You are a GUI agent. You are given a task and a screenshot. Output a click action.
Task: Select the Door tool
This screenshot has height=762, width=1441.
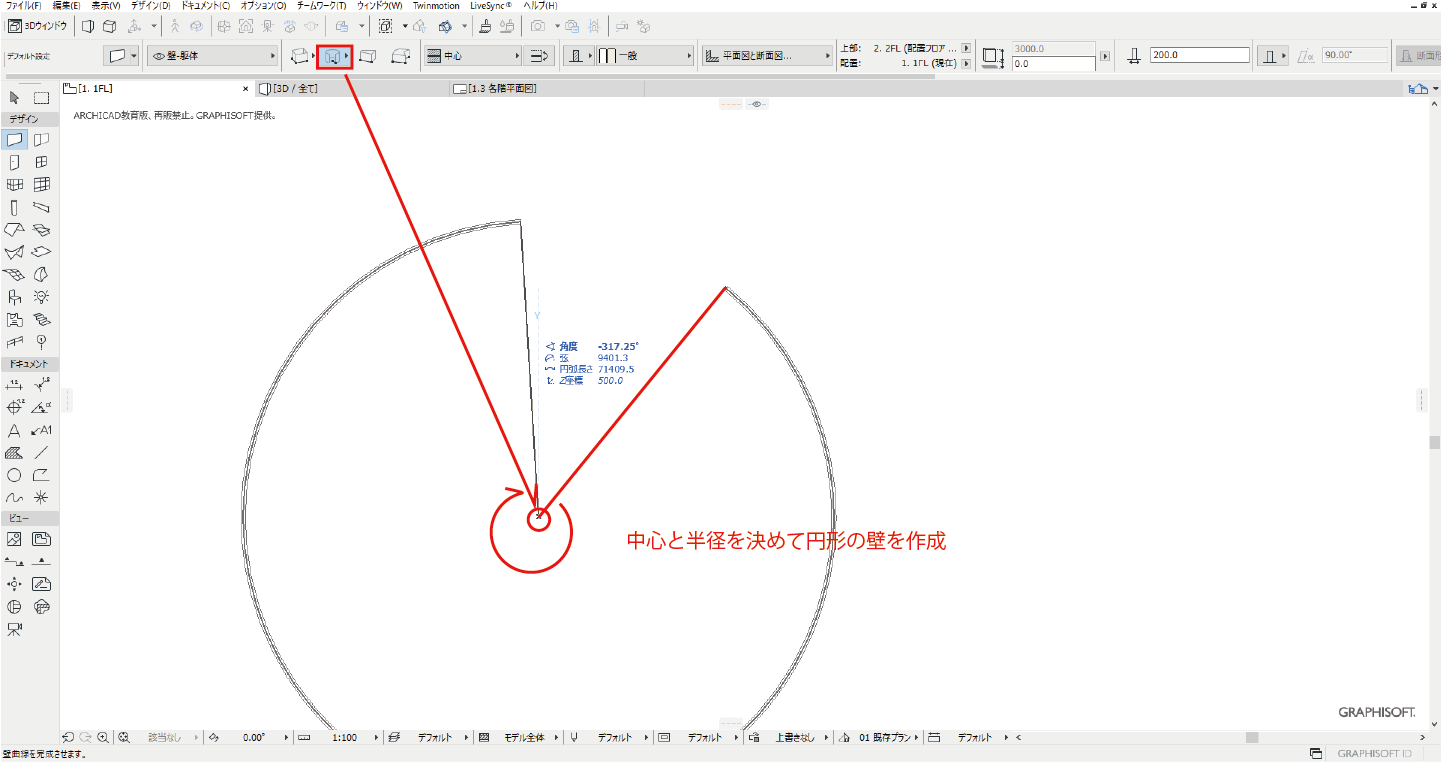pos(14,162)
